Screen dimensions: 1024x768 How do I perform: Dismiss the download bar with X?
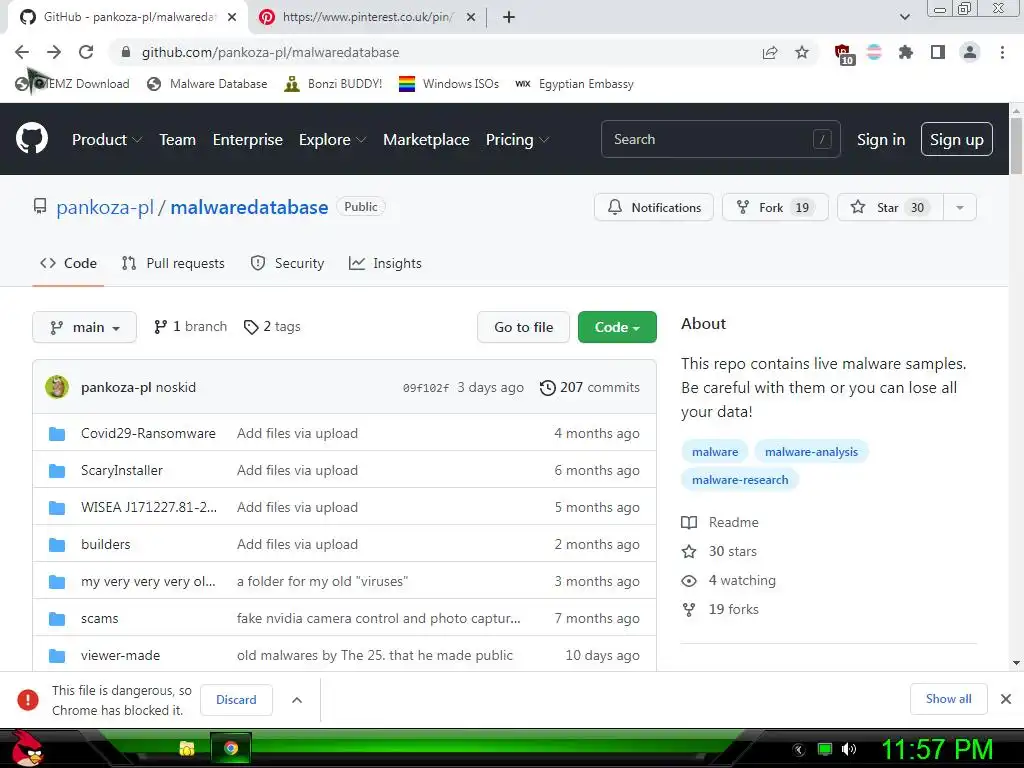pyautogui.click(x=1006, y=699)
